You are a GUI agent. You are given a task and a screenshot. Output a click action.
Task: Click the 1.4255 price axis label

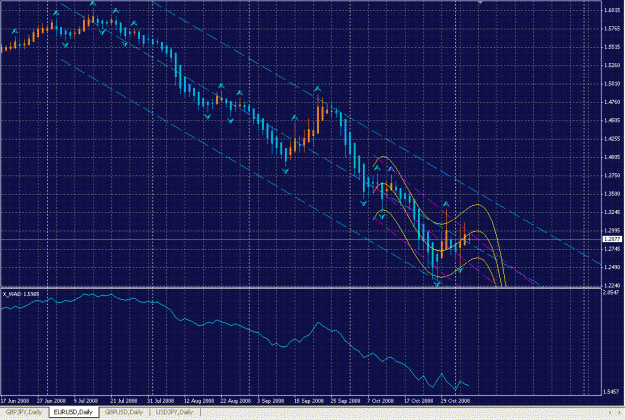(x=612, y=139)
